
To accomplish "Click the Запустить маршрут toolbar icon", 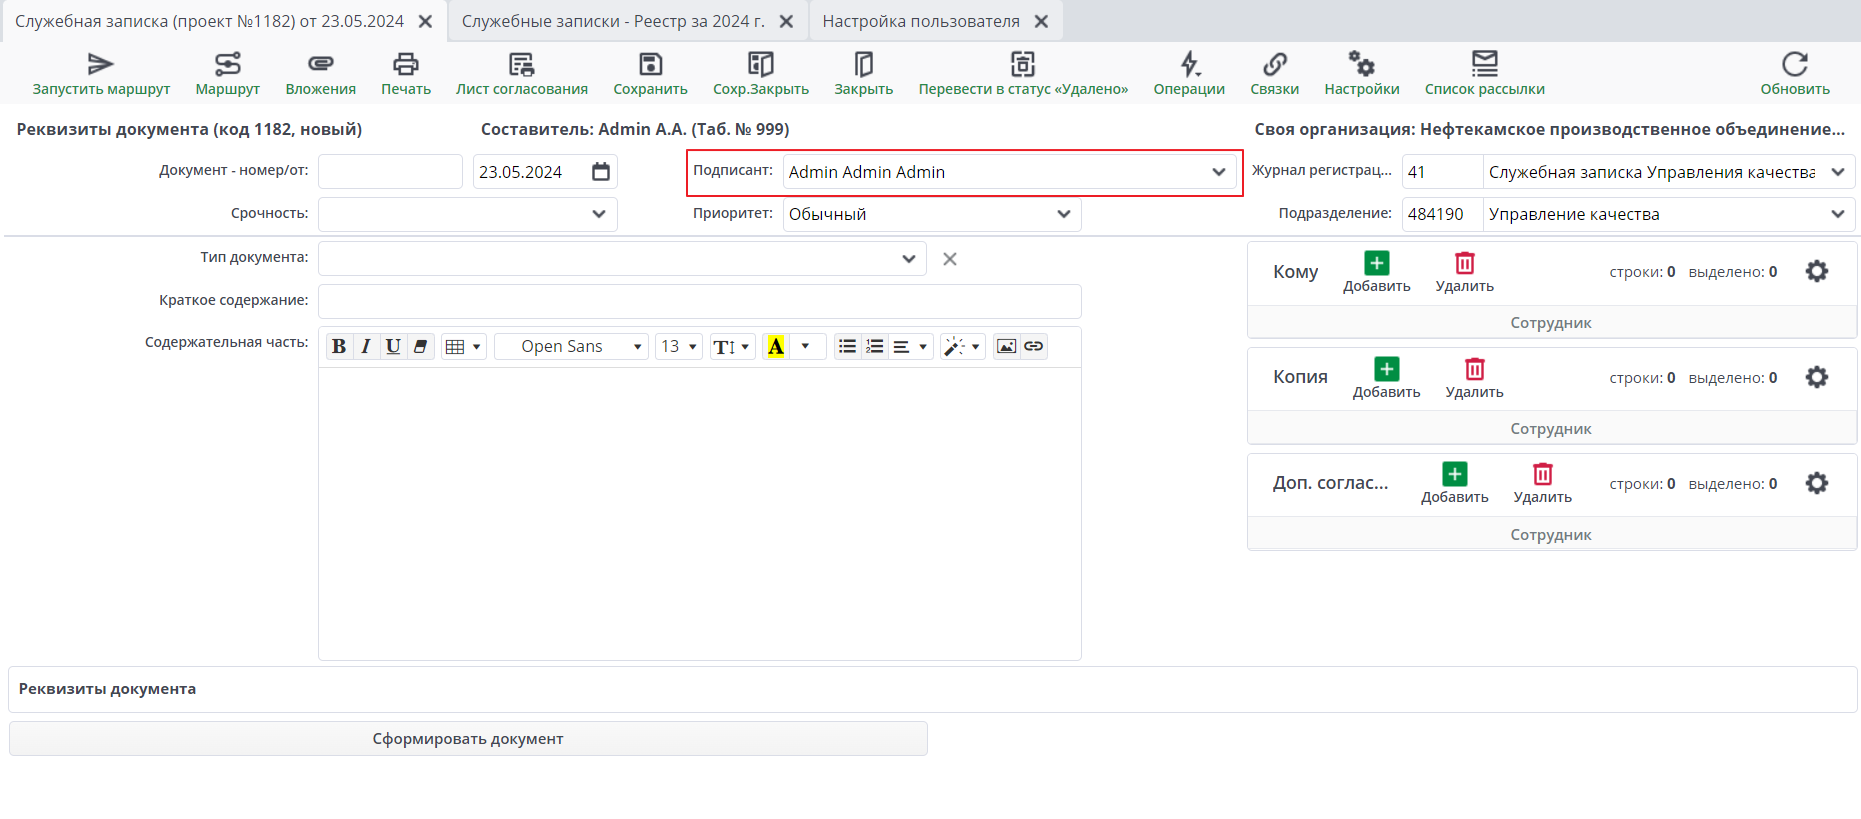I will (101, 66).
